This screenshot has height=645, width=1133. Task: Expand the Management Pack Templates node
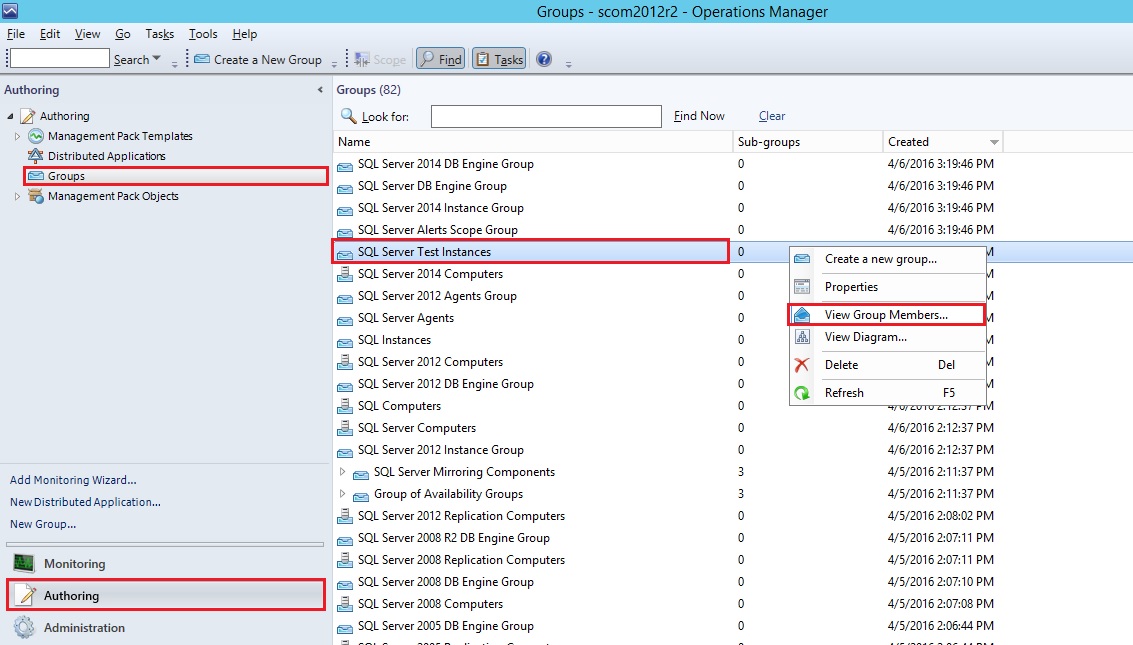tap(17, 136)
